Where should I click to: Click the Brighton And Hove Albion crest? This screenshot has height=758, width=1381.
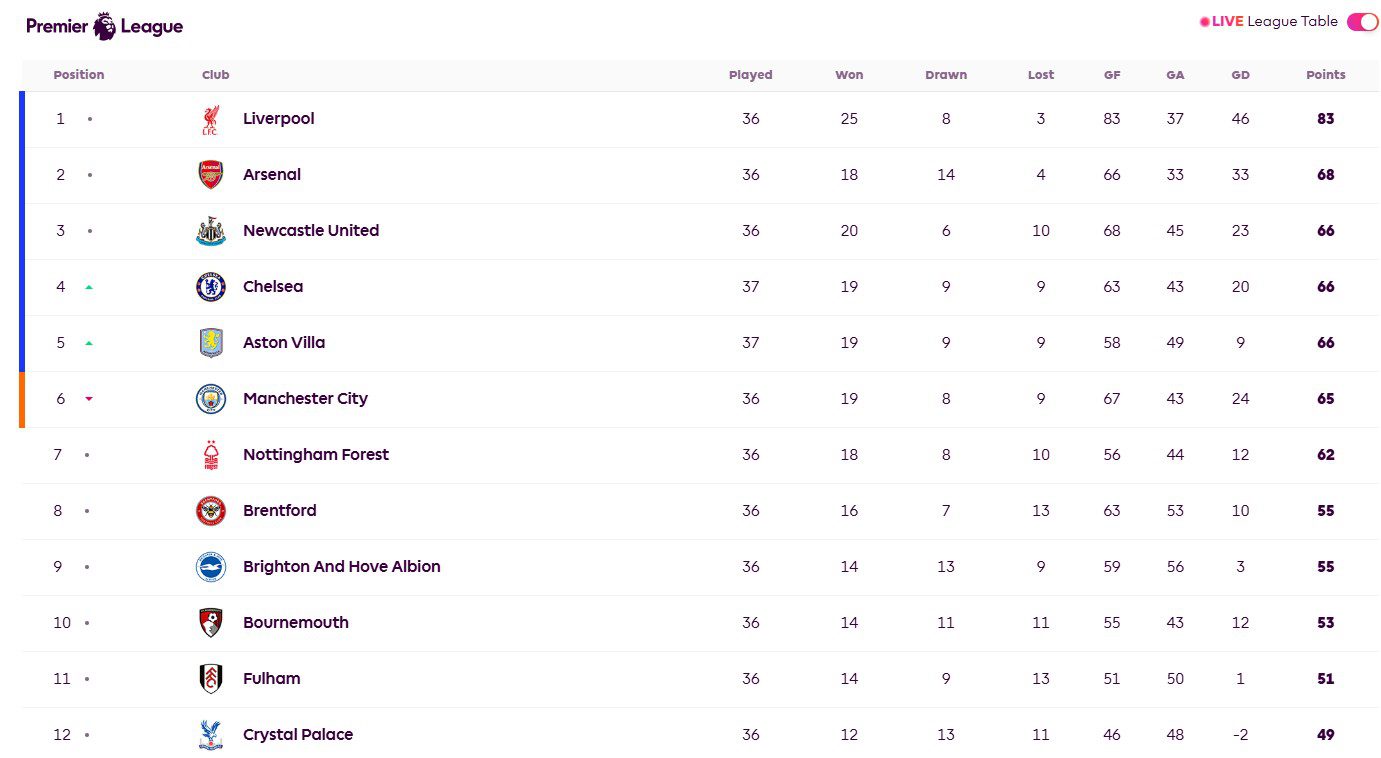pos(210,567)
